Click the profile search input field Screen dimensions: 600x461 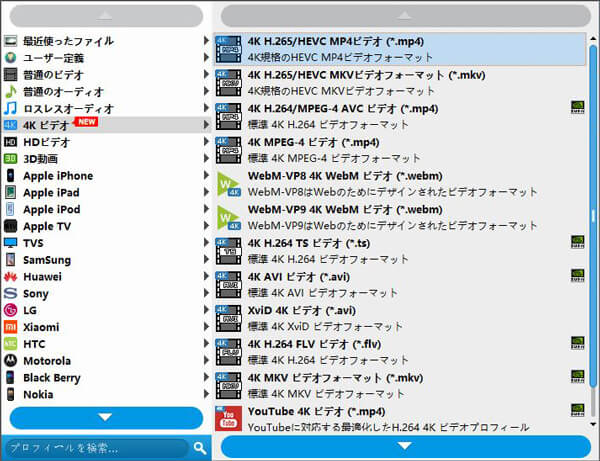tap(98, 448)
